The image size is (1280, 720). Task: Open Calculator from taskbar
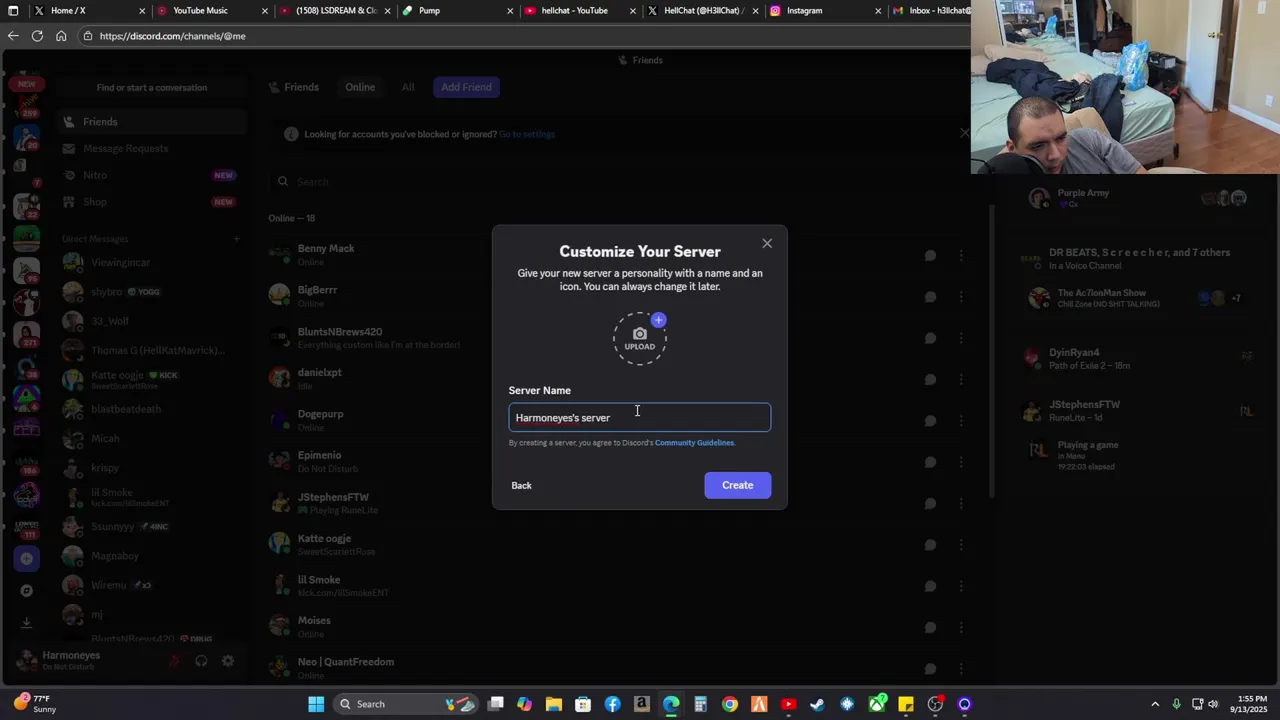tap(700, 704)
